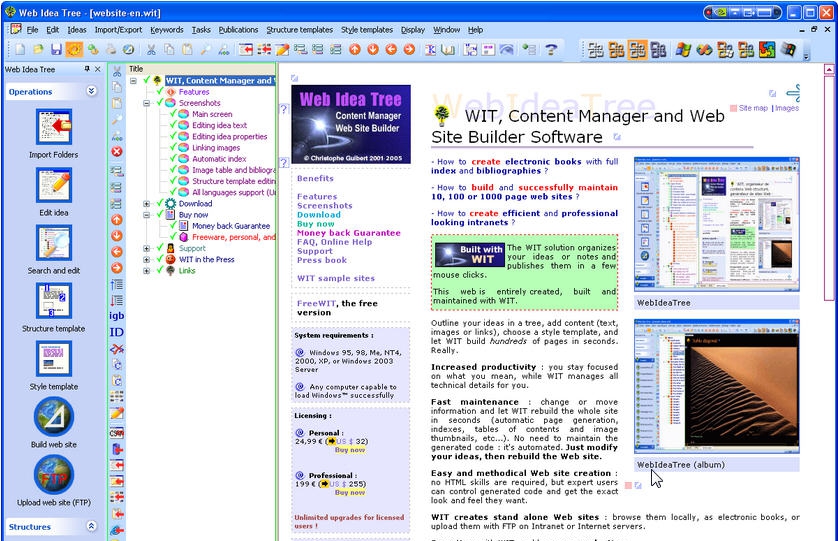The image size is (838, 541).
Task: Click the WIT sample sites link
Action: (x=336, y=279)
